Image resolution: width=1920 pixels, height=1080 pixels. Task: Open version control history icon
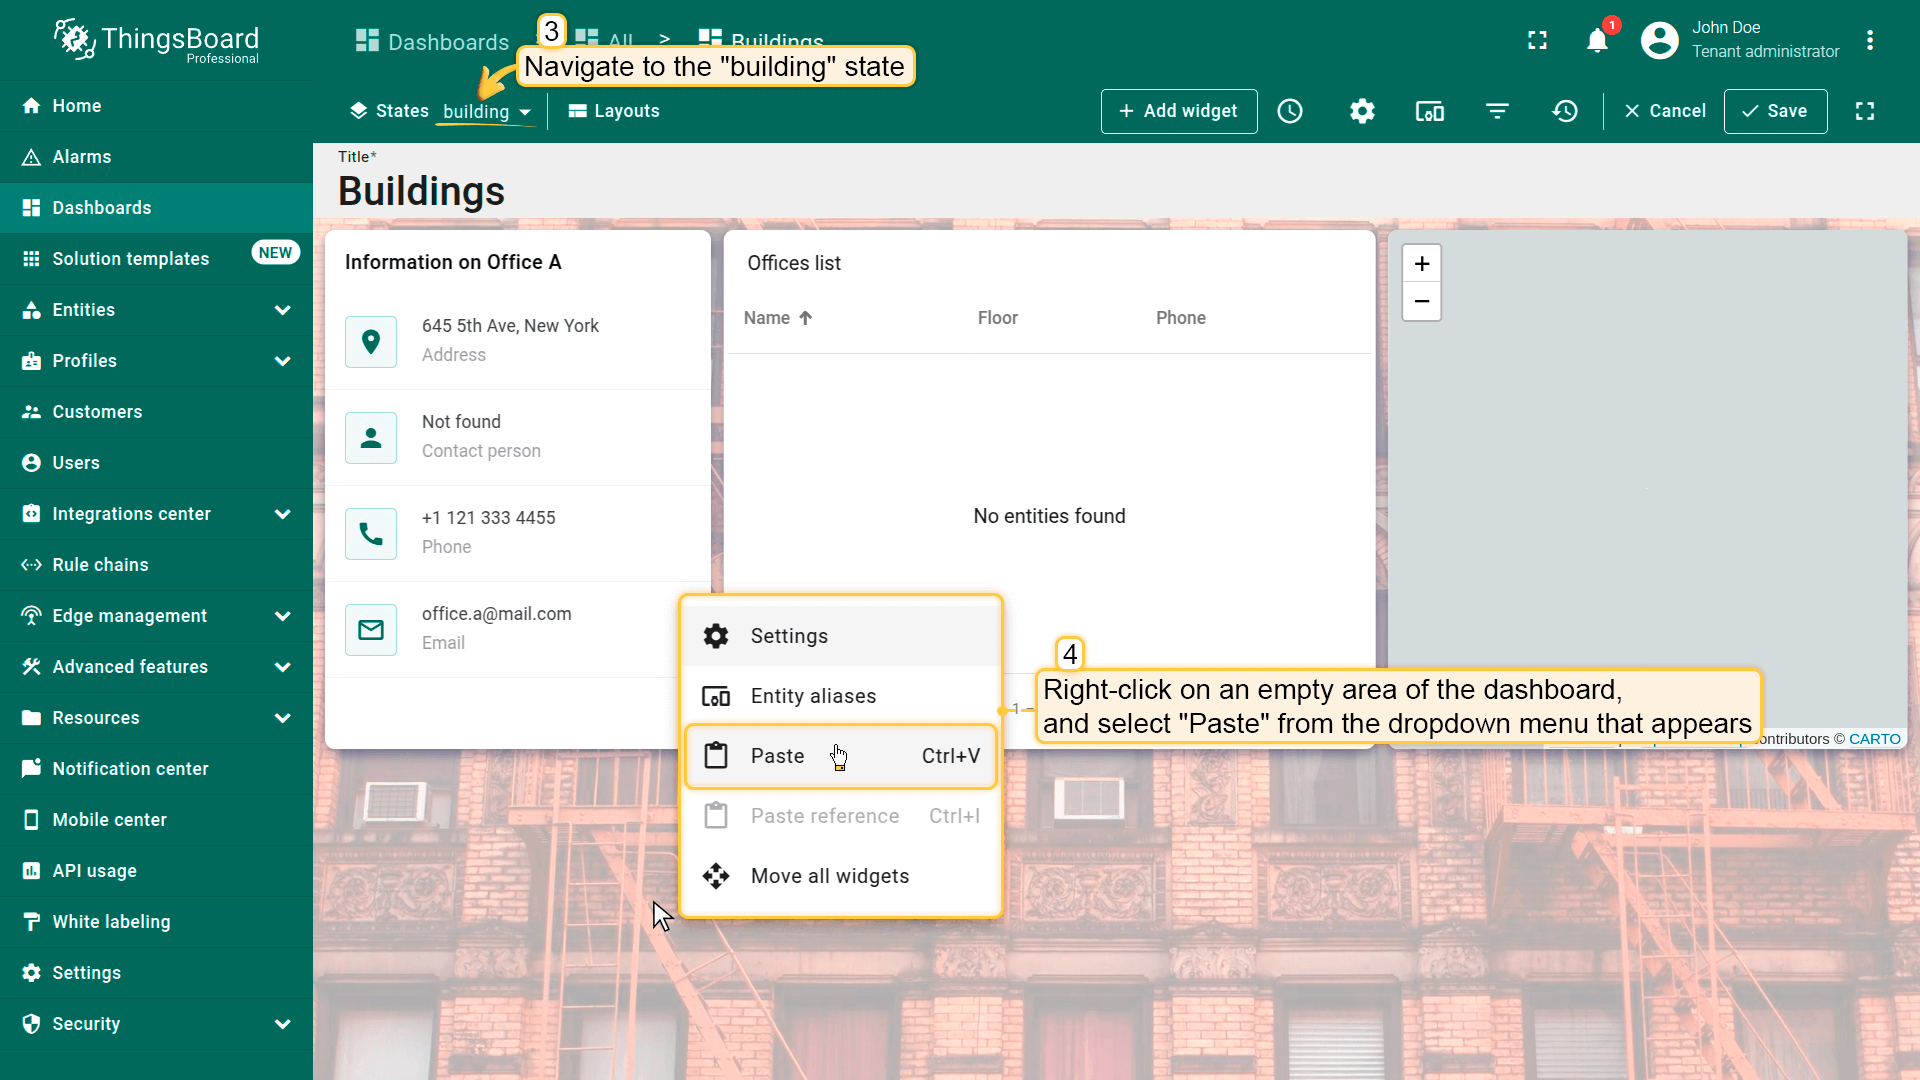[x=1565, y=111]
